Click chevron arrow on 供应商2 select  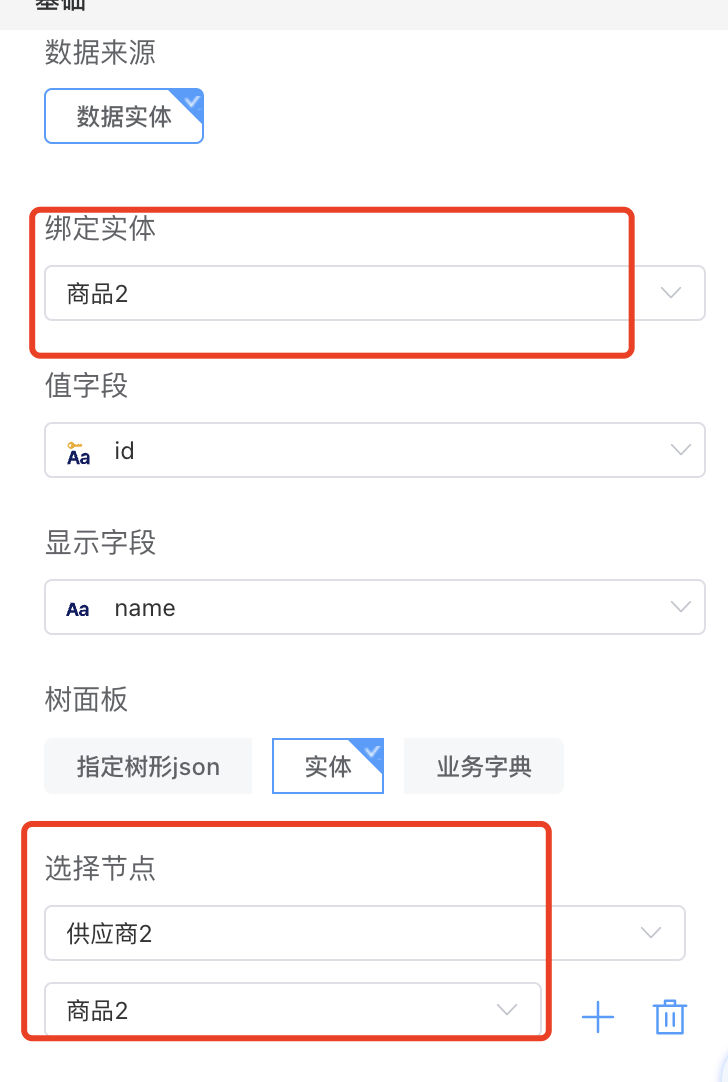tap(651, 933)
